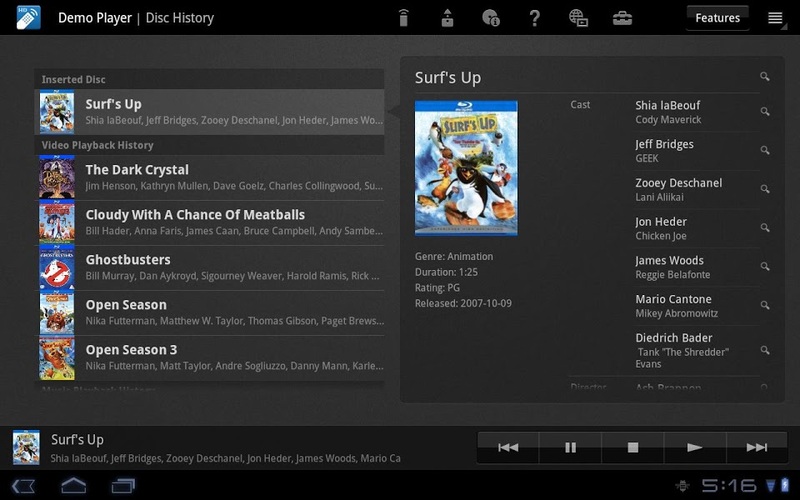
Task: Tap the Demo Player title
Action: pyautogui.click(x=95, y=18)
